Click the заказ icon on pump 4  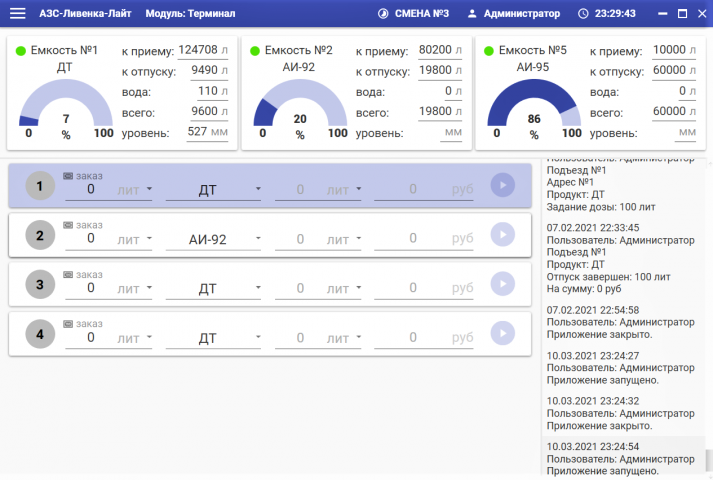click(68, 324)
